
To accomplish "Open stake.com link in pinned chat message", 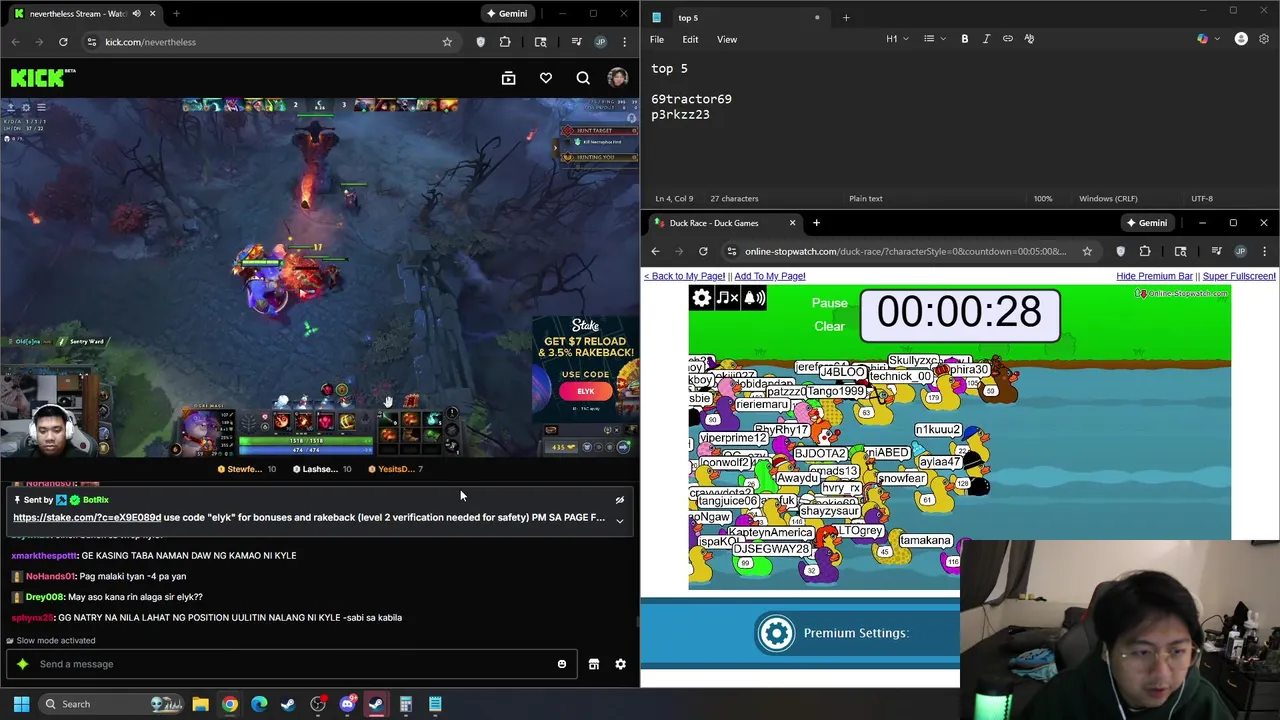I will [x=87, y=517].
